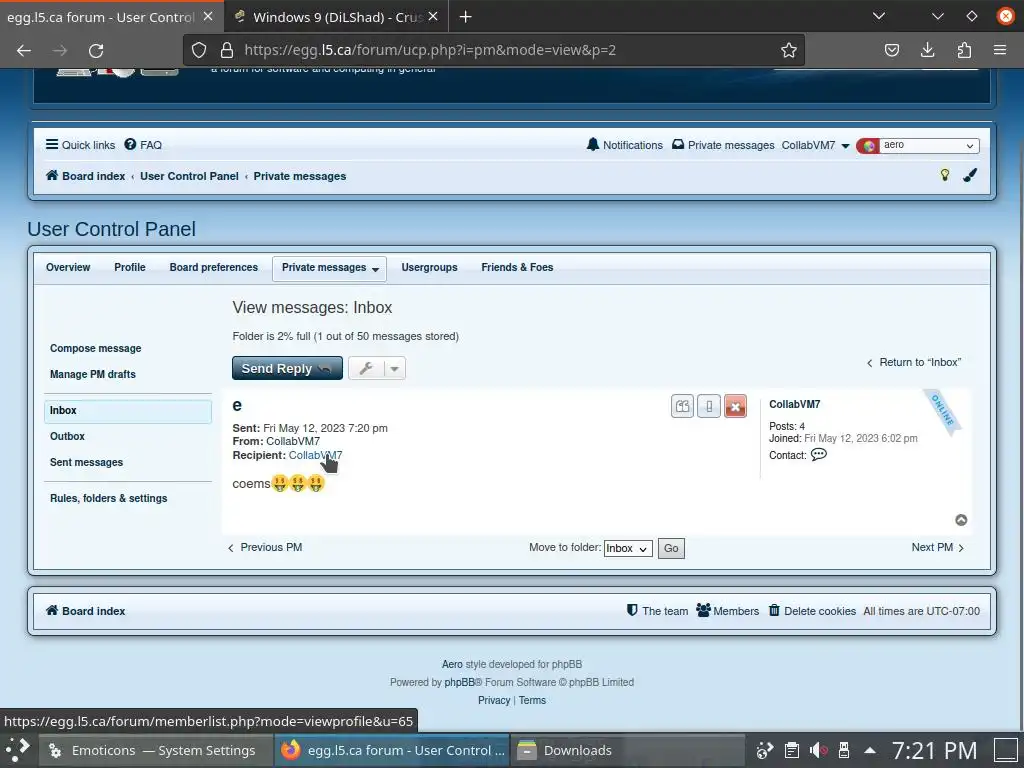The height and width of the screenshot is (768, 1024).
Task: Bookmark this page with the star icon
Action: coord(788,50)
